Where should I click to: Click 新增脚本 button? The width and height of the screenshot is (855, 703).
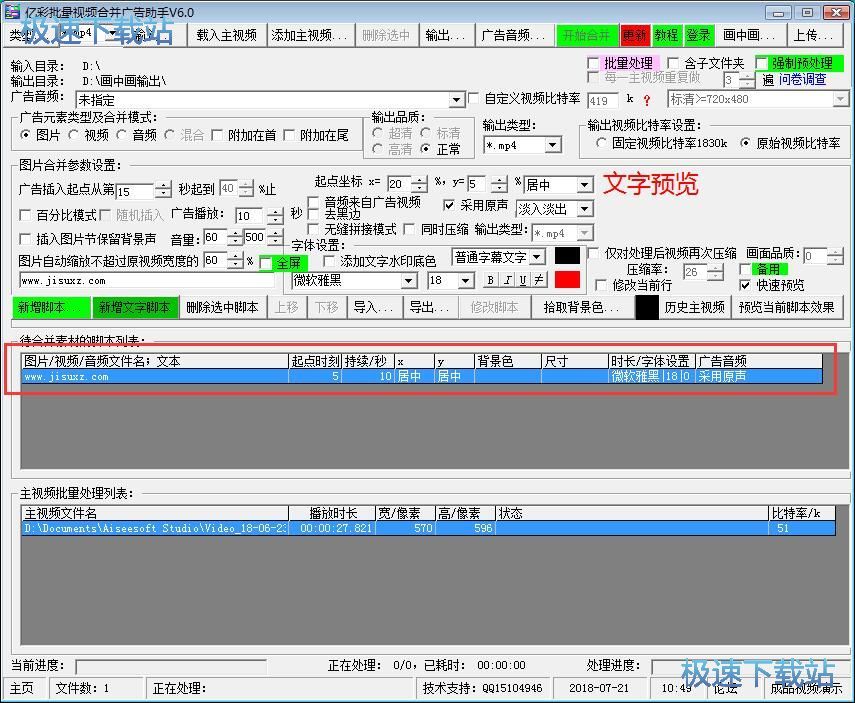(50, 307)
